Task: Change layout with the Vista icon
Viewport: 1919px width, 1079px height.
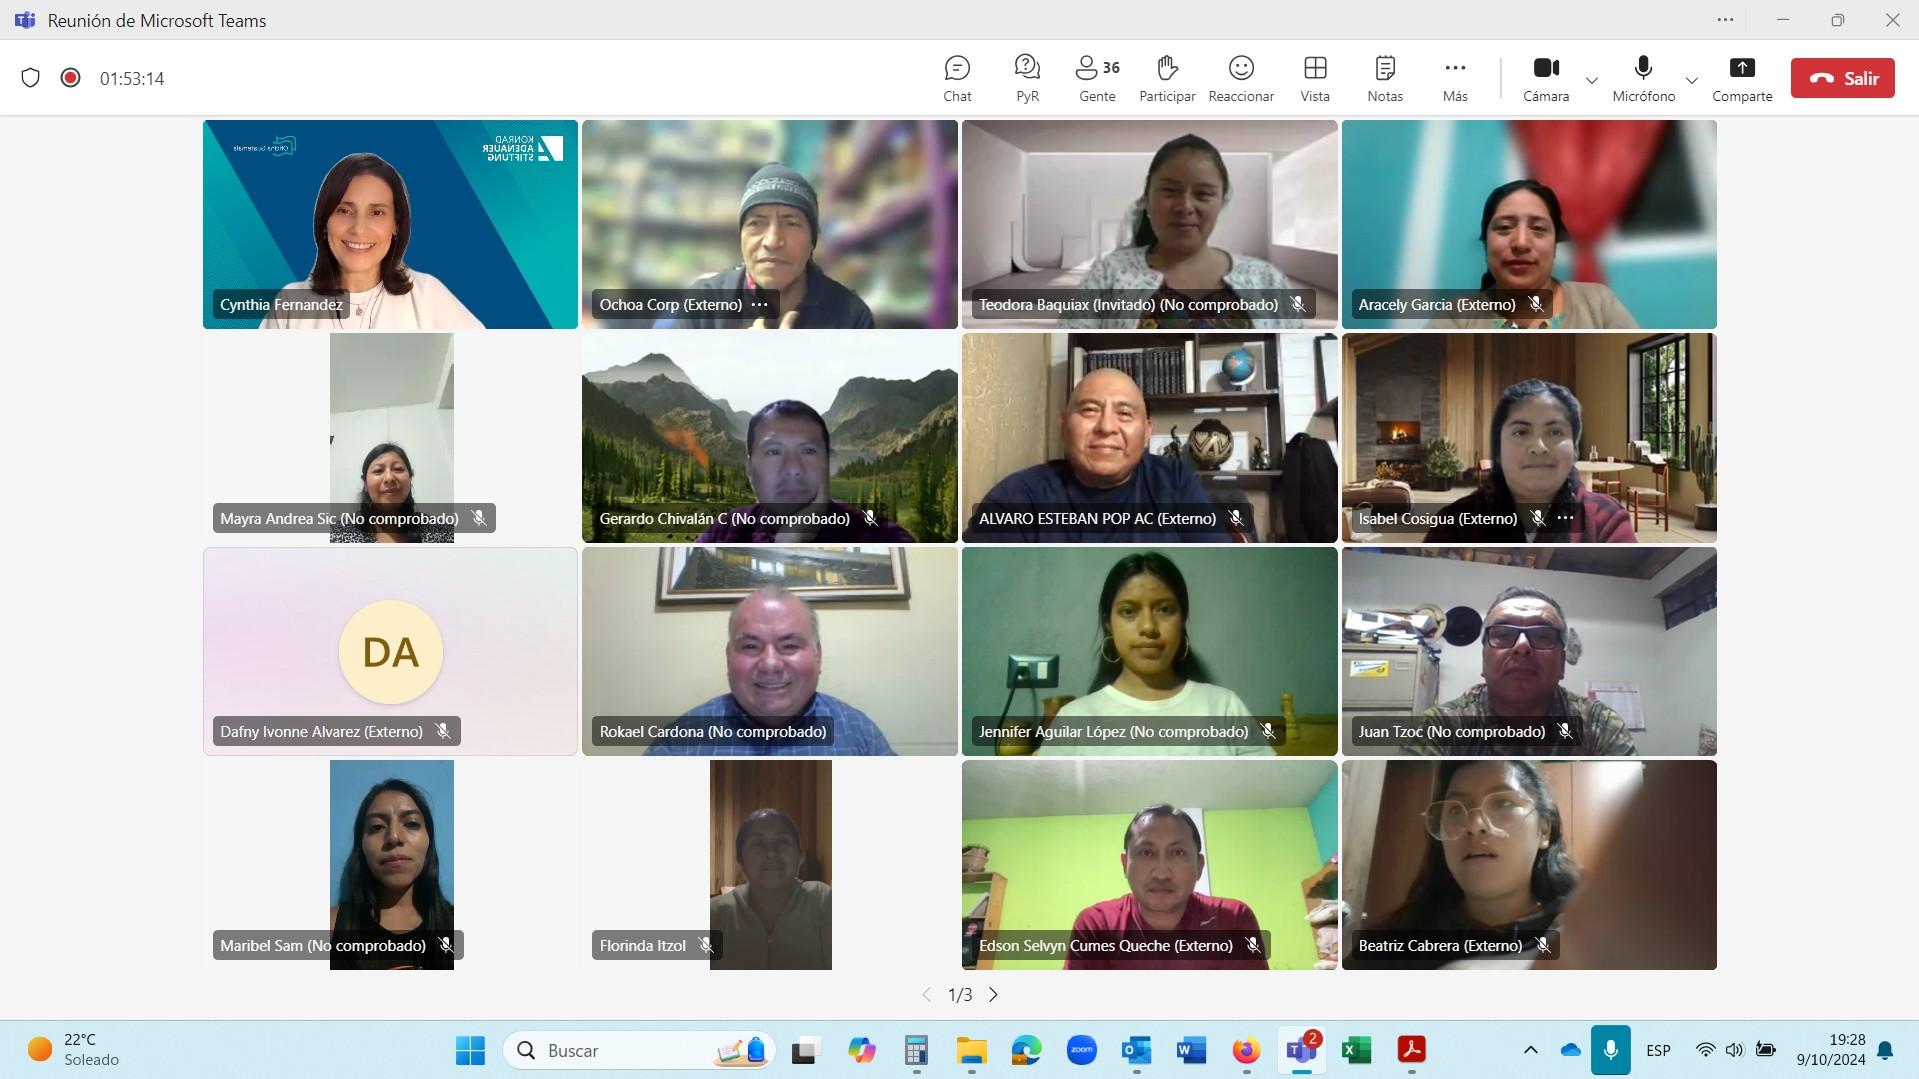Action: click(x=1315, y=78)
